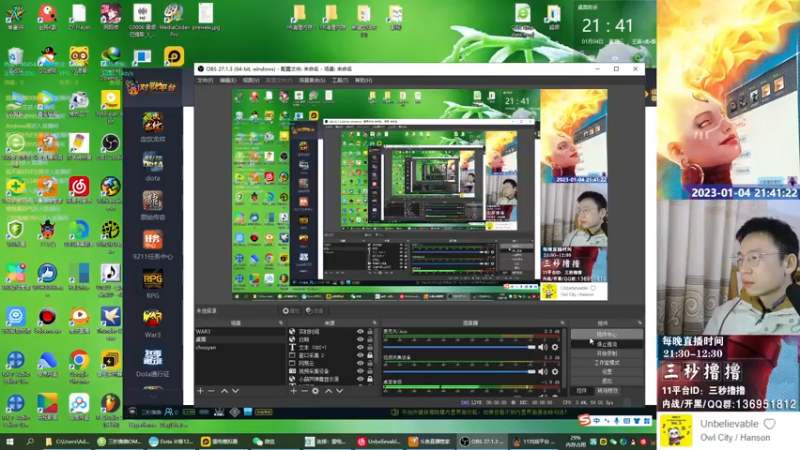Pop out the scenes dock via its header icon
Viewport: 800px width, 450px height.
click(x=281, y=323)
